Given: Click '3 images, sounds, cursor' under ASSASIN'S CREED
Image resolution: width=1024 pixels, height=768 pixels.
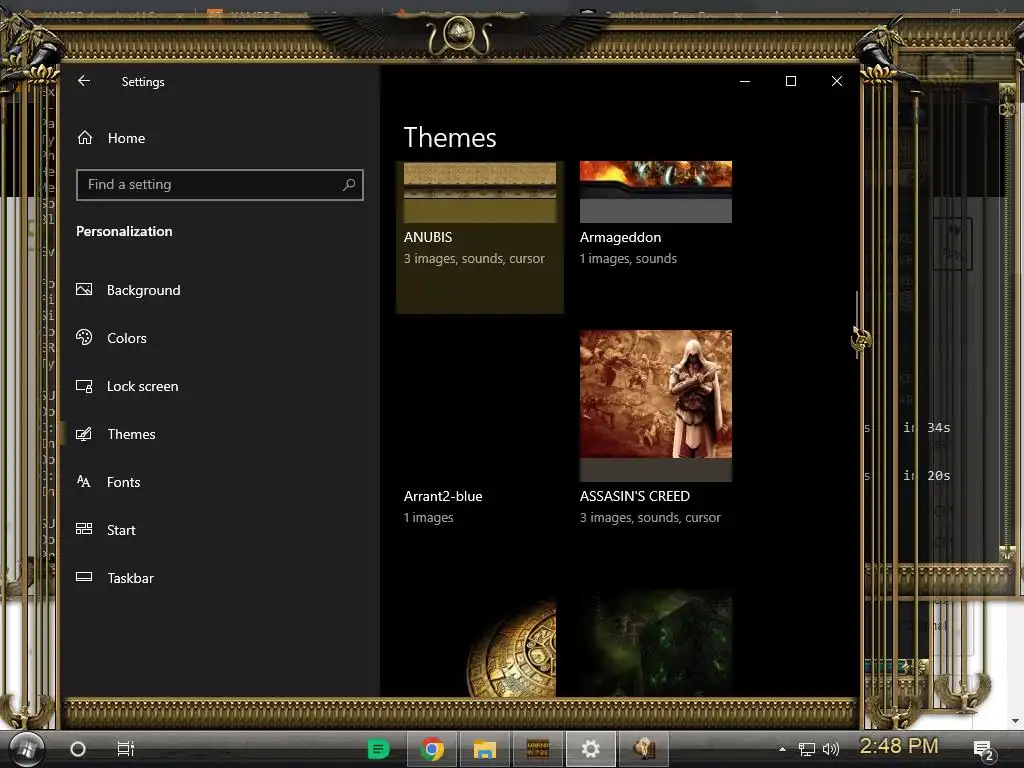Looking at the screenshot, I should coord(650,517).
